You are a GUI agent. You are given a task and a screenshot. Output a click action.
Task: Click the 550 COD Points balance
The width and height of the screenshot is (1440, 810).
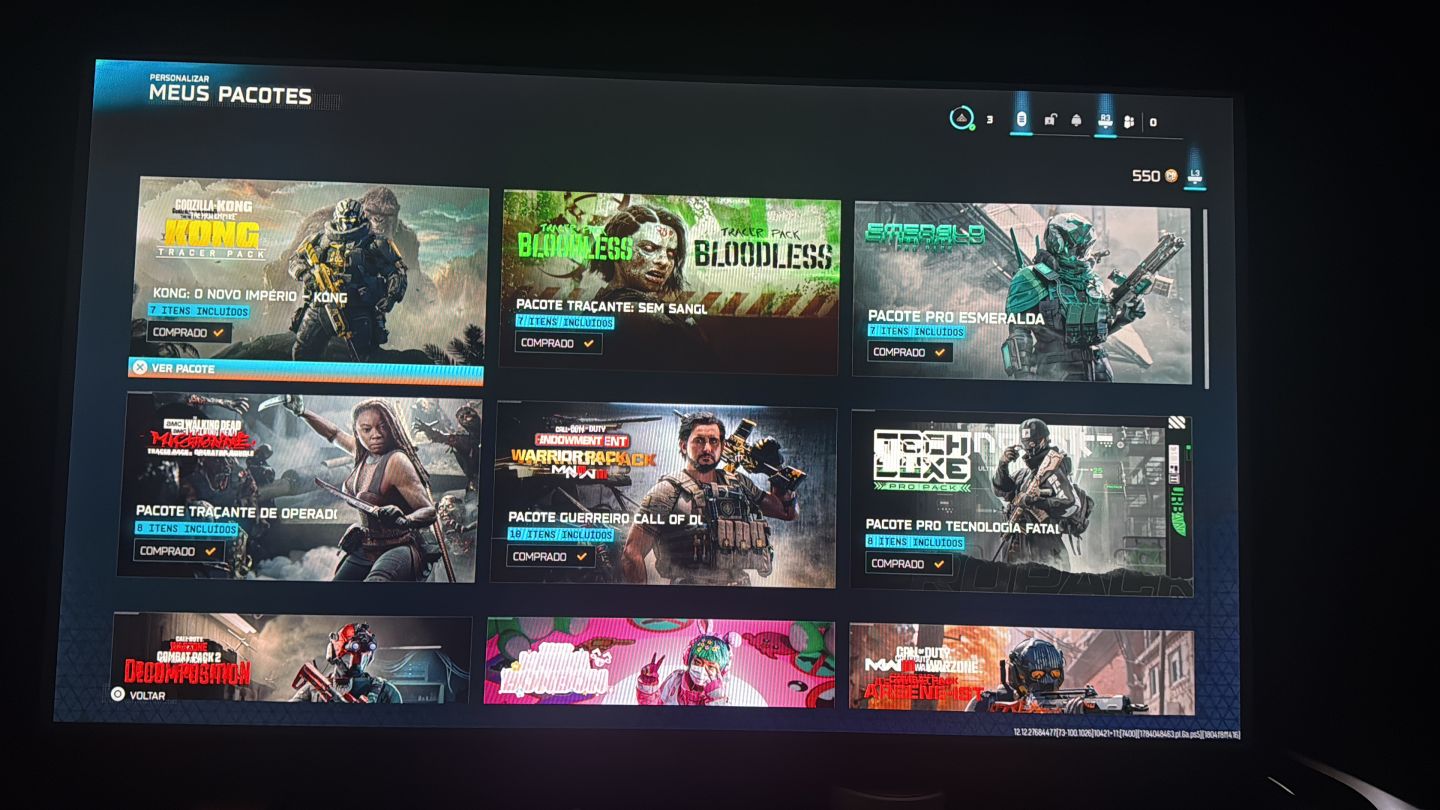(1155, 176)
